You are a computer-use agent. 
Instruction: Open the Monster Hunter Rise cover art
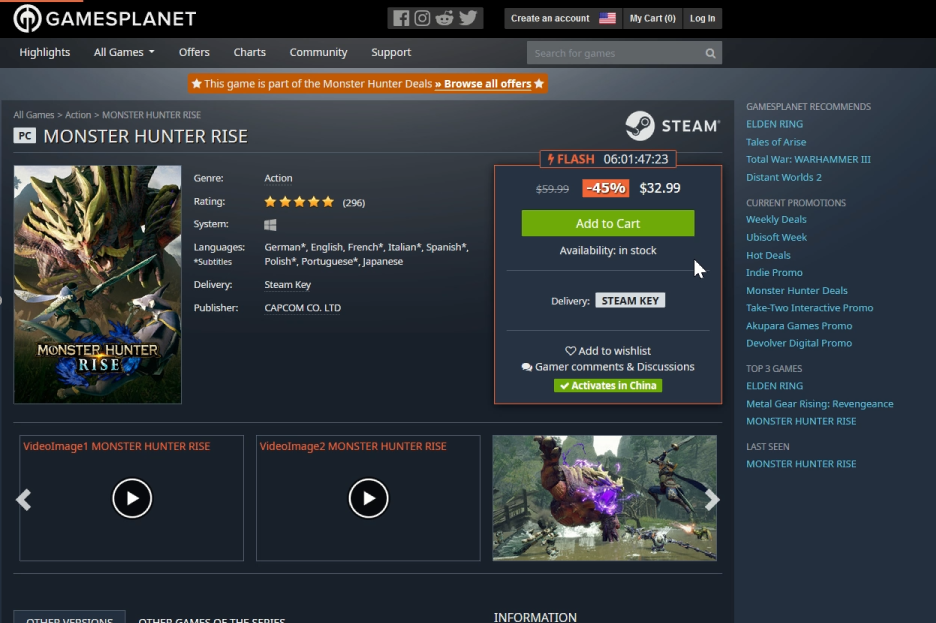(x=97, y=285)
